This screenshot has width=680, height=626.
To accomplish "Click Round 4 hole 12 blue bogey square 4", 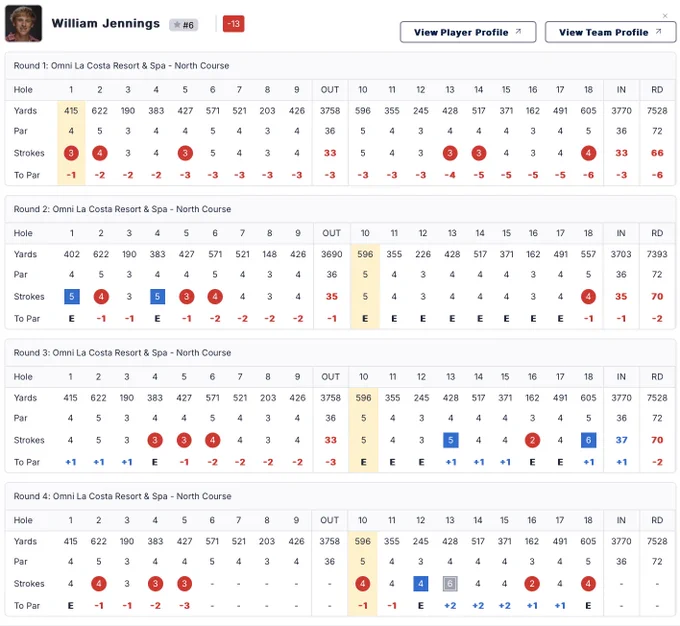I will pyautogui.click(x=421, y=584).
